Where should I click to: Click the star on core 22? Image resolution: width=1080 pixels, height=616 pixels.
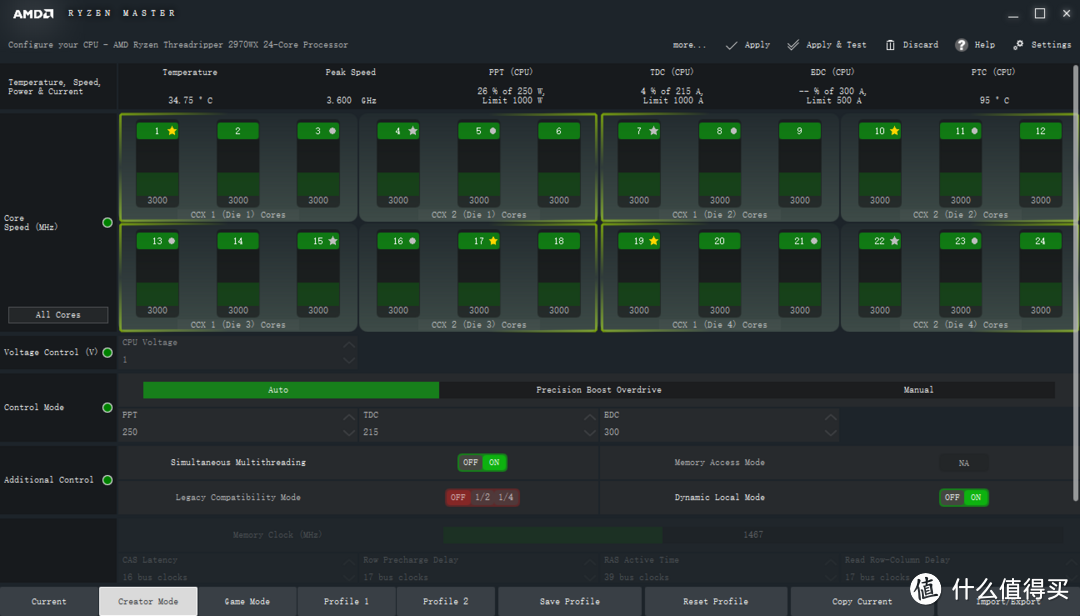pyautogui.click(x=895, y=241)
